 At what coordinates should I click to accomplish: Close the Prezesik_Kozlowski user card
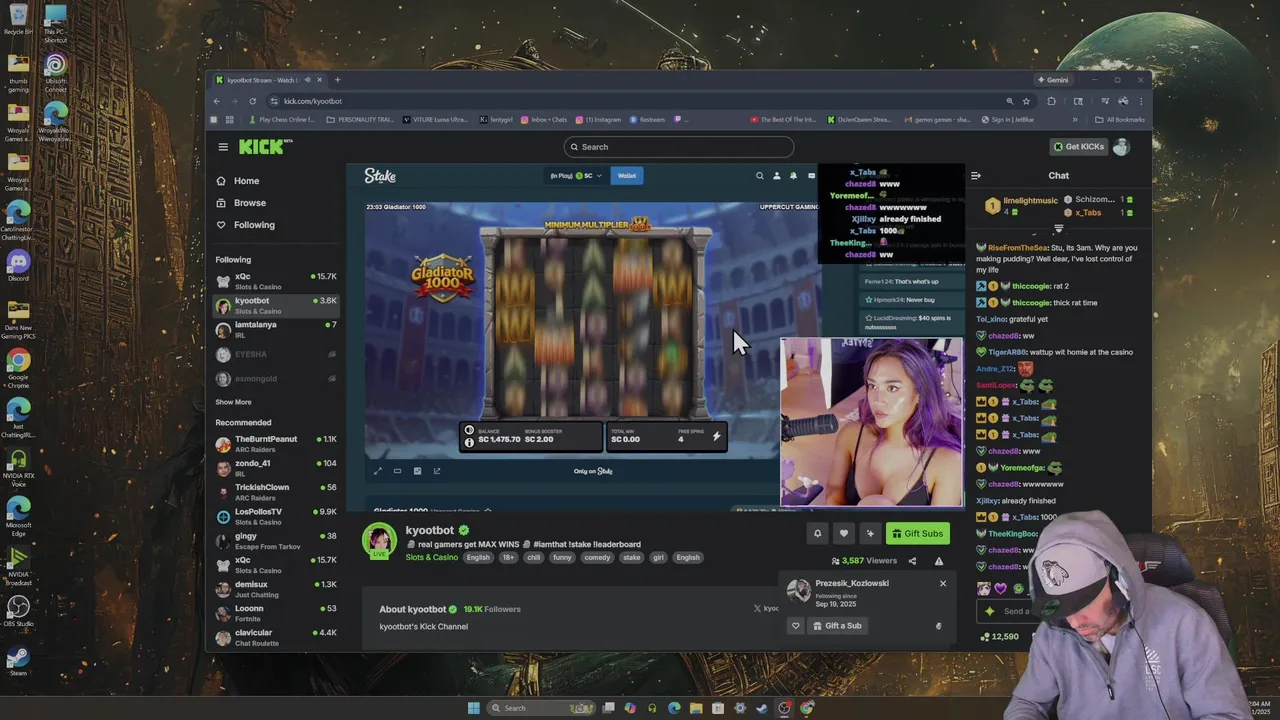pos(942,583)
